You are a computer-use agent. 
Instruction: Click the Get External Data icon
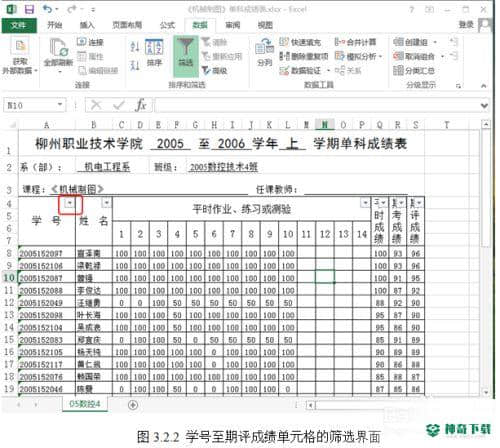20,46
